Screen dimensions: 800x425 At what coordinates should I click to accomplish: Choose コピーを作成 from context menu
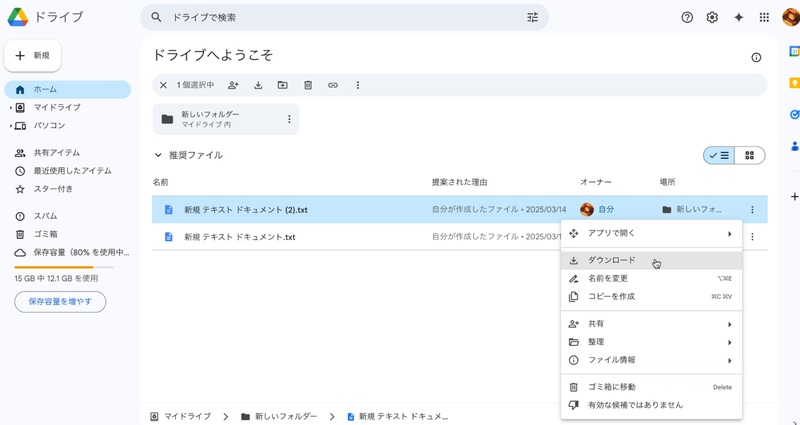point(652,296)
